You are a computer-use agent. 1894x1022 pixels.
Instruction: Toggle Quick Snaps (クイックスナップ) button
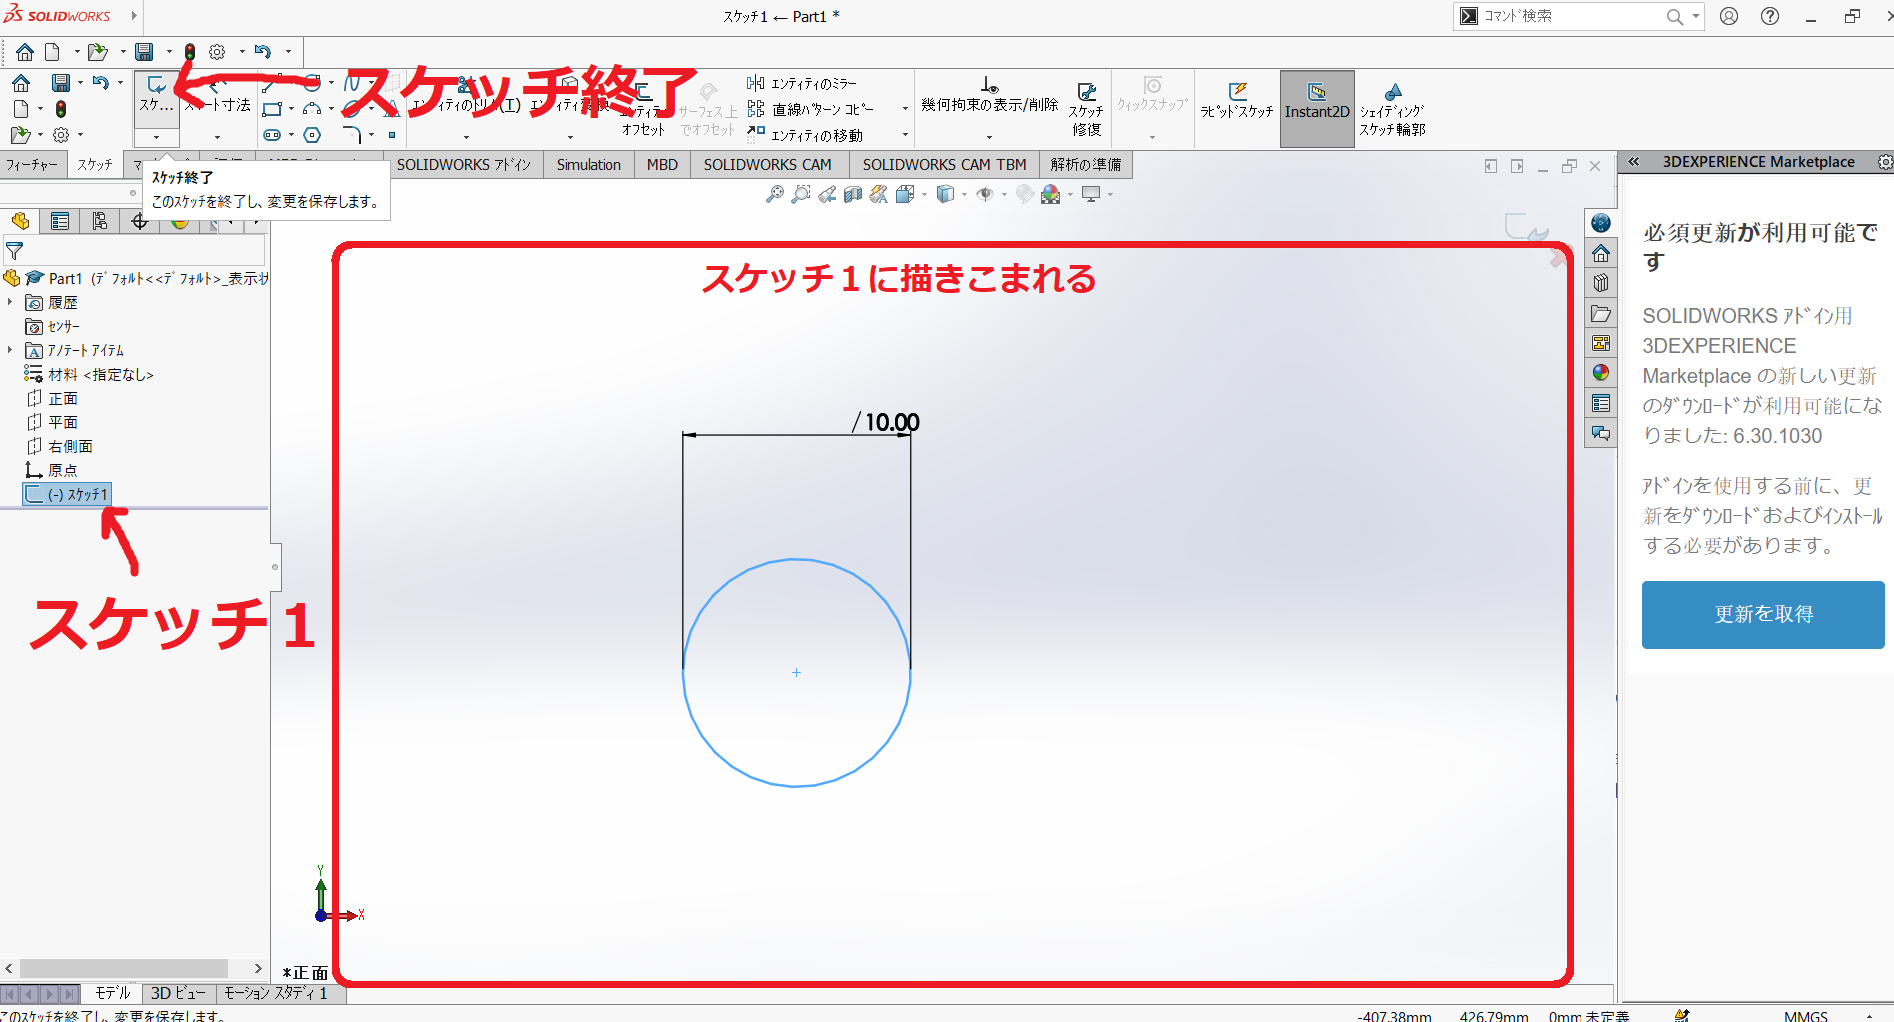(x=1152, y=95)
